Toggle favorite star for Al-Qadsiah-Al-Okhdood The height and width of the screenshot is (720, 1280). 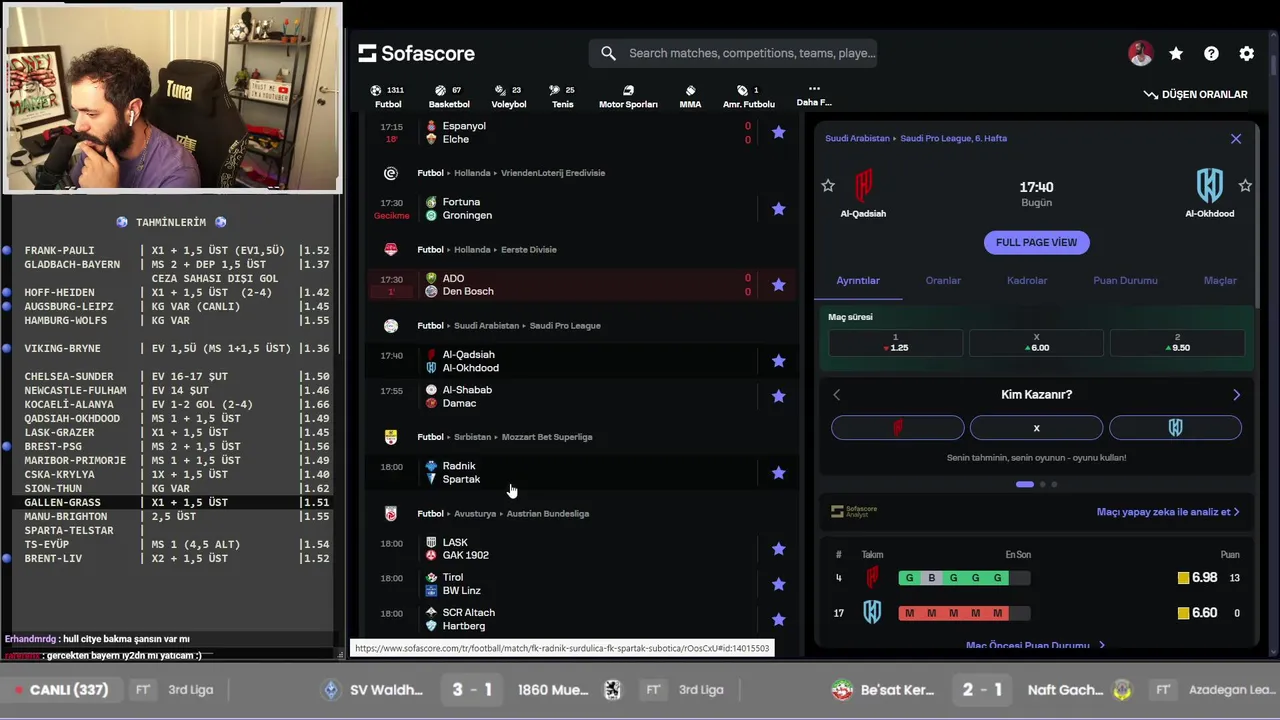pos(778,361)
